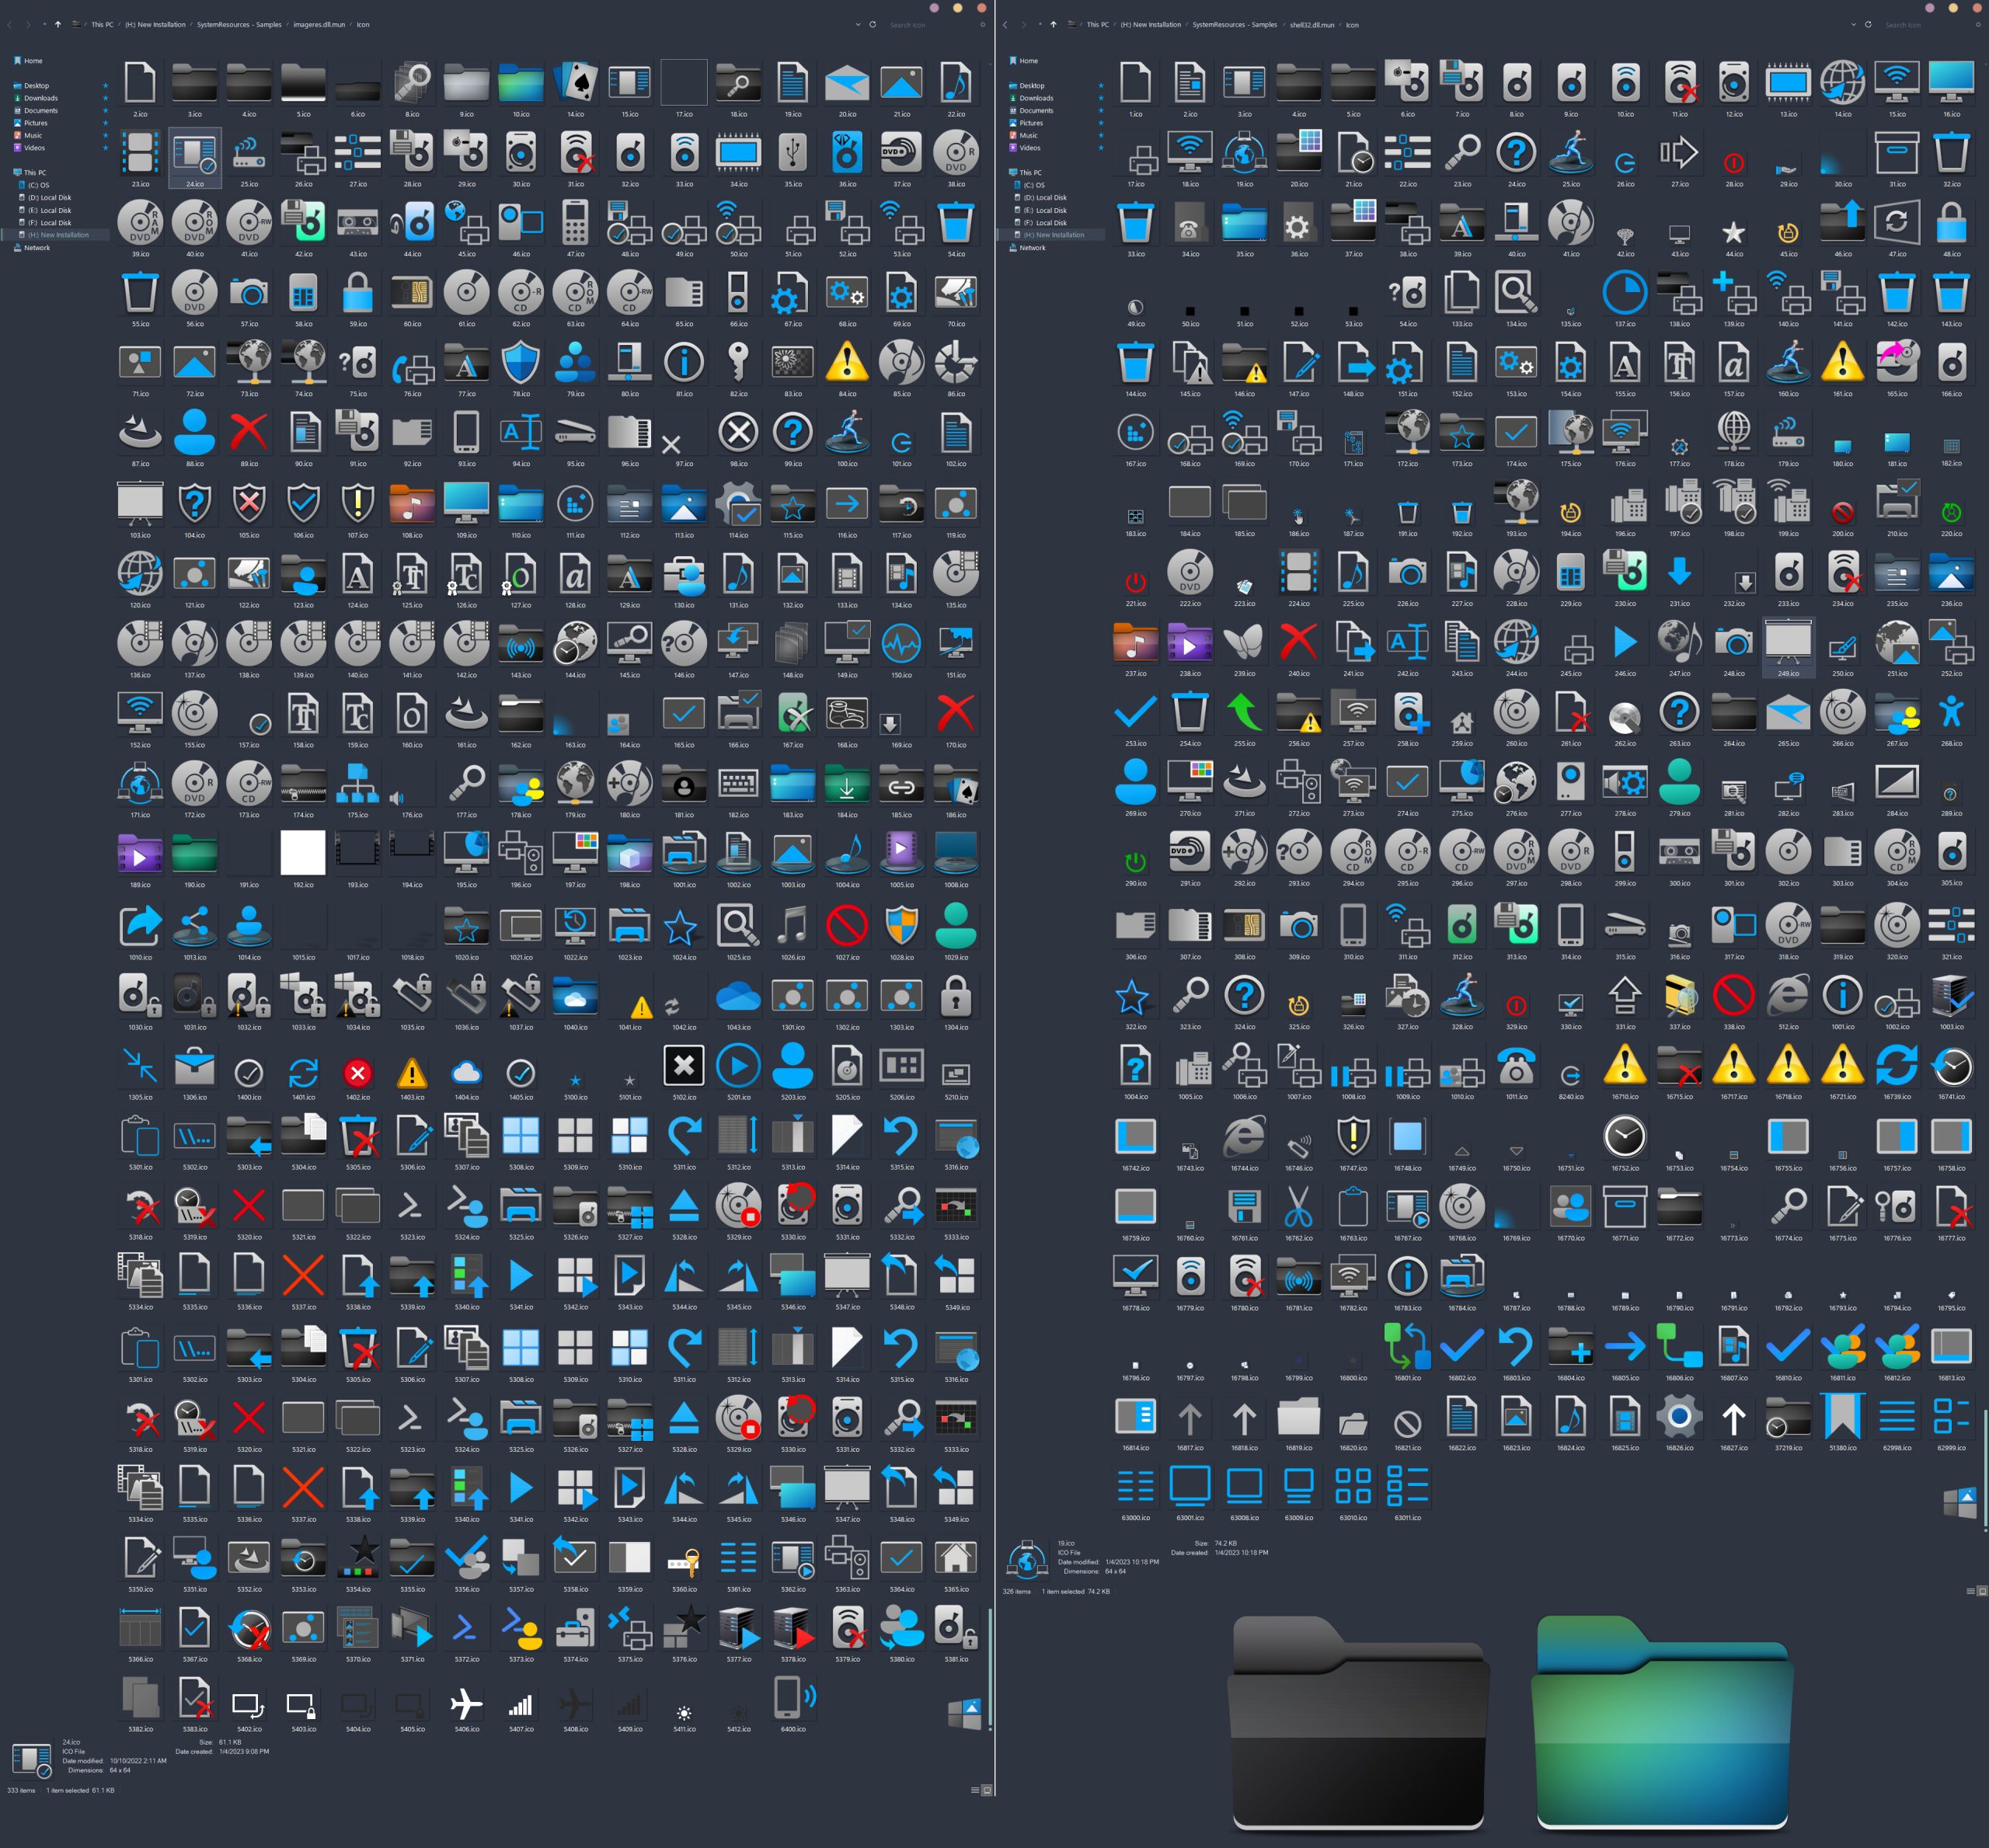
Task: Select the recycle bin icon 54.ico
Action: 957,222
